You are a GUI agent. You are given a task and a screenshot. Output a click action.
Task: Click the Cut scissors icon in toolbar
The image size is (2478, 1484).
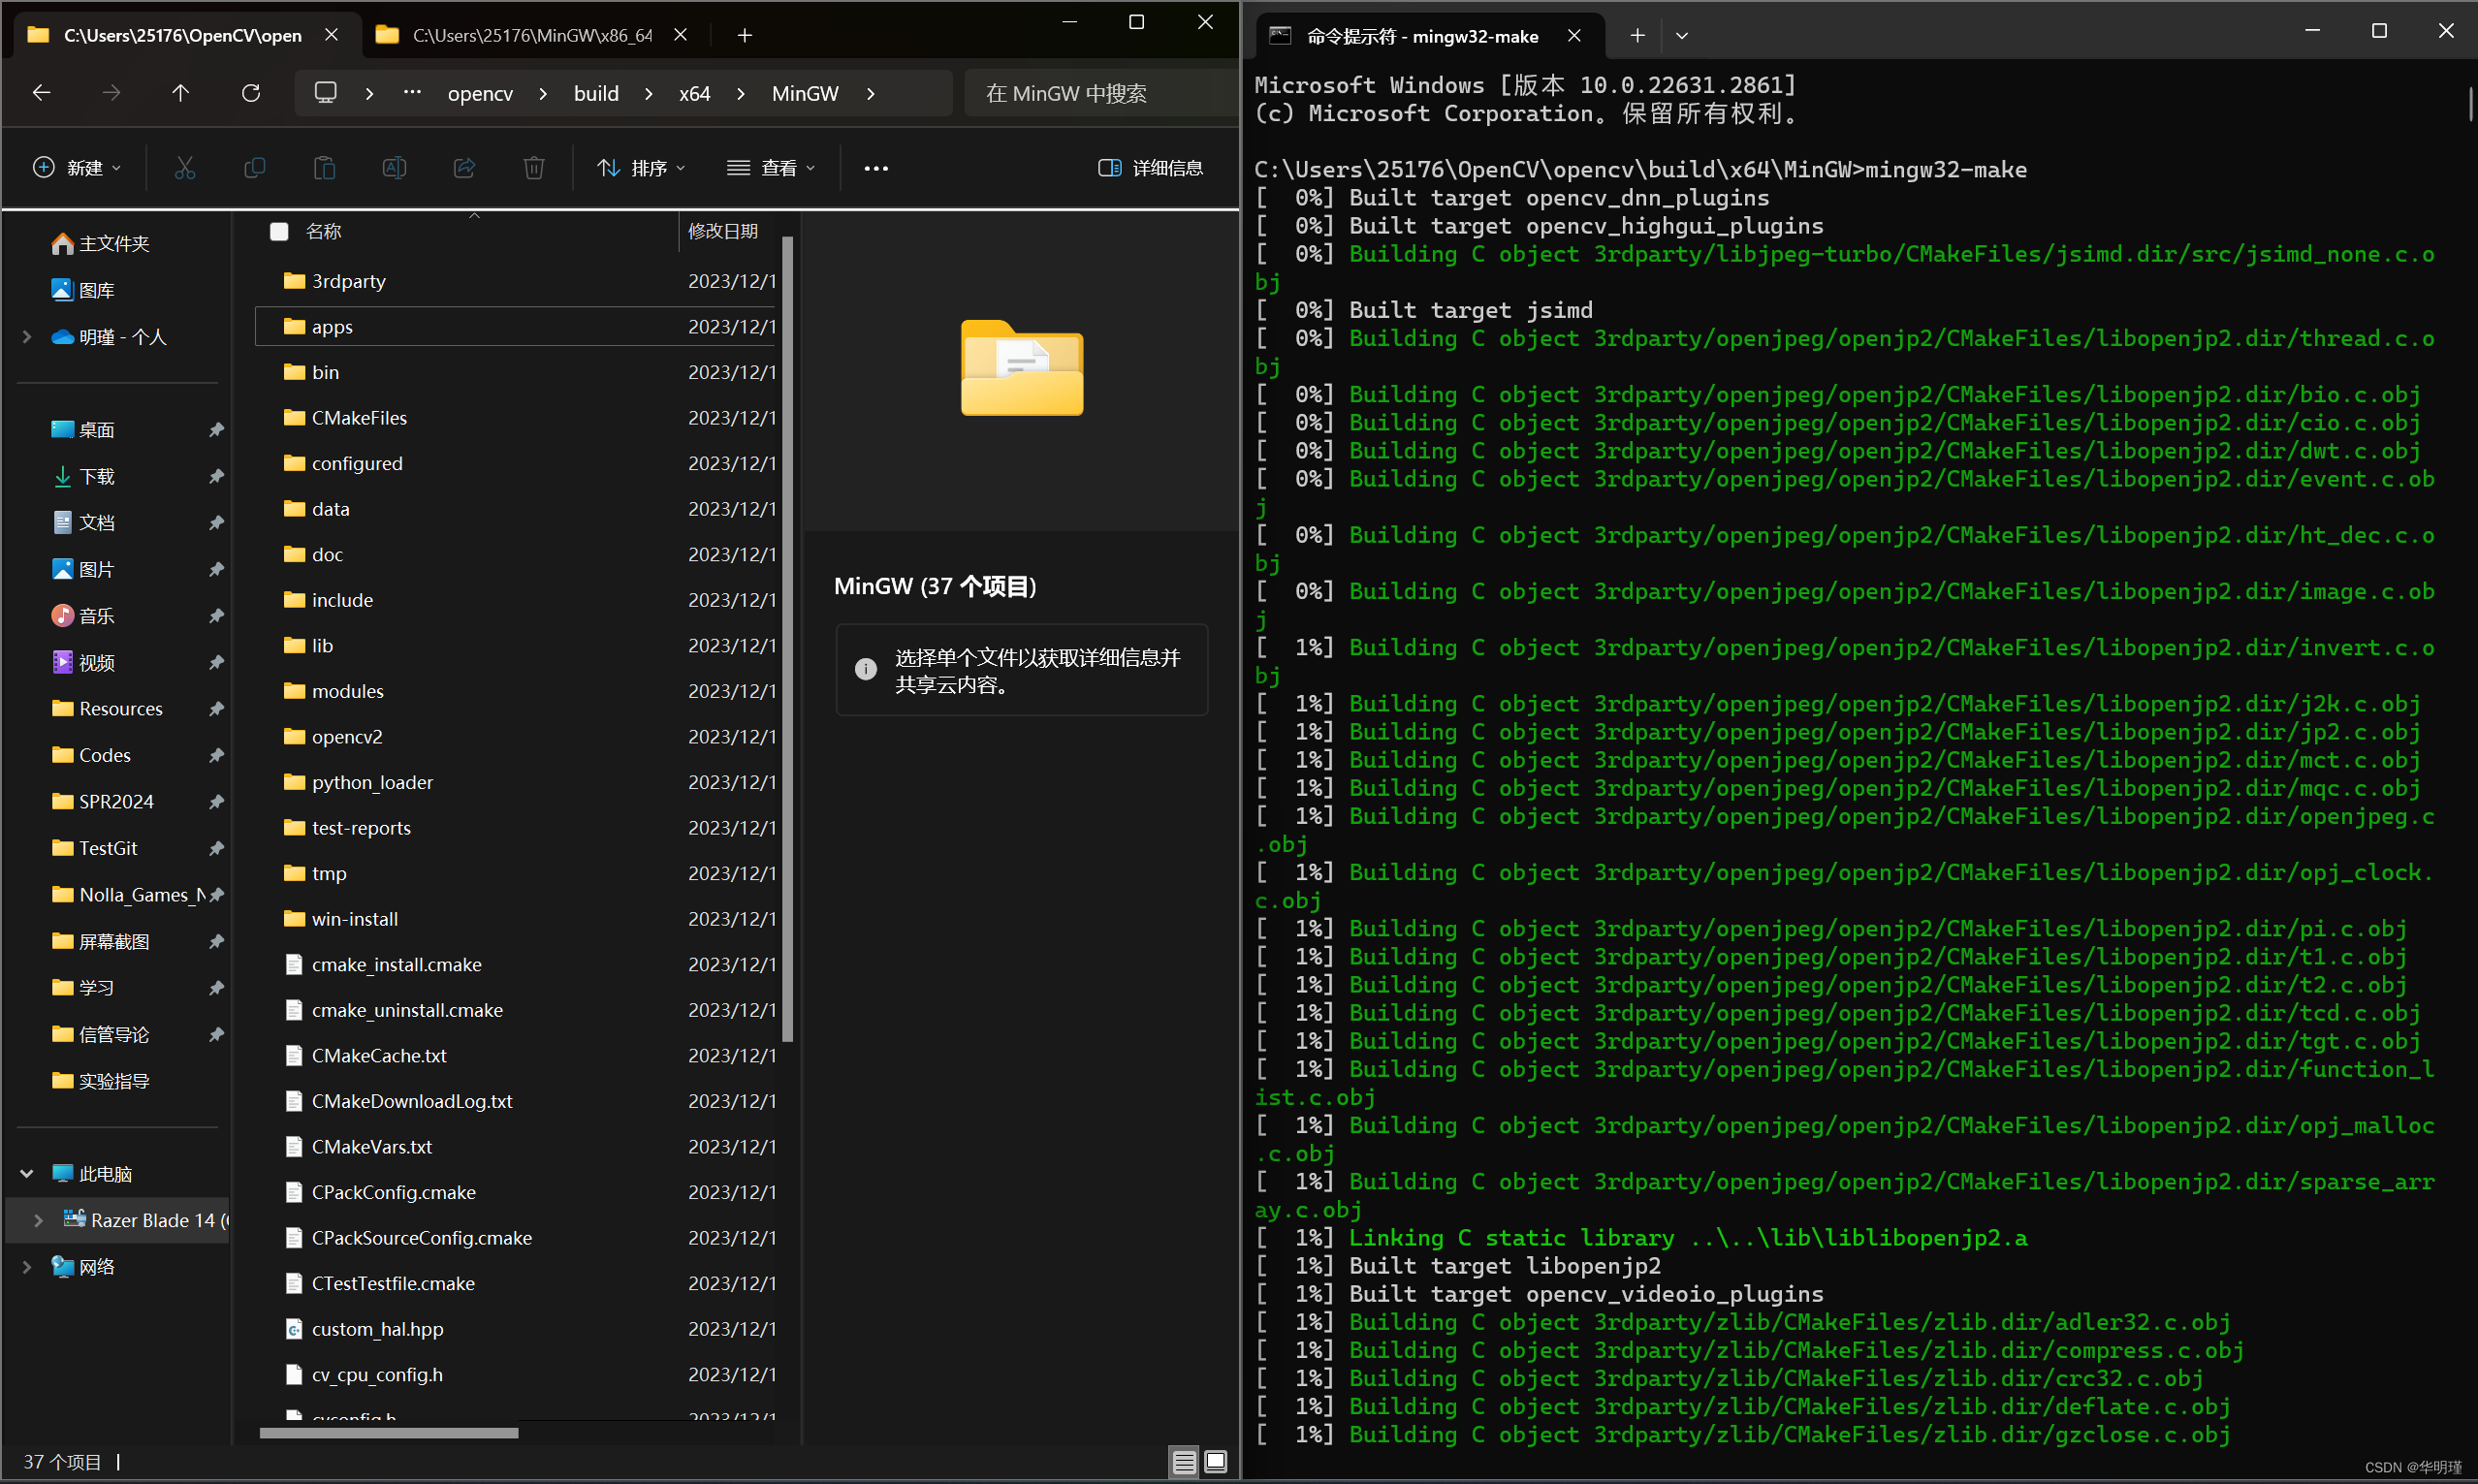185,168
